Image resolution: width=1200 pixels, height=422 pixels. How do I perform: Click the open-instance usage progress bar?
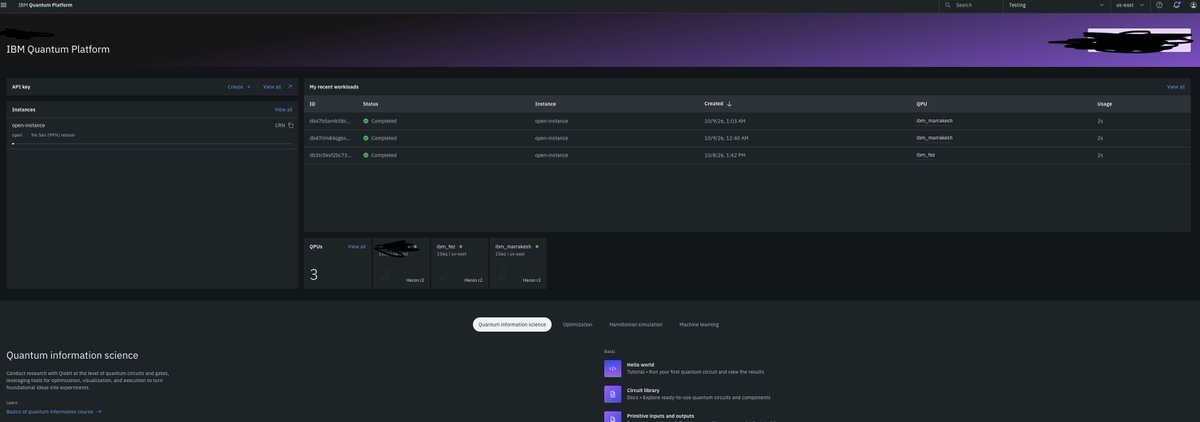point(152,143)
